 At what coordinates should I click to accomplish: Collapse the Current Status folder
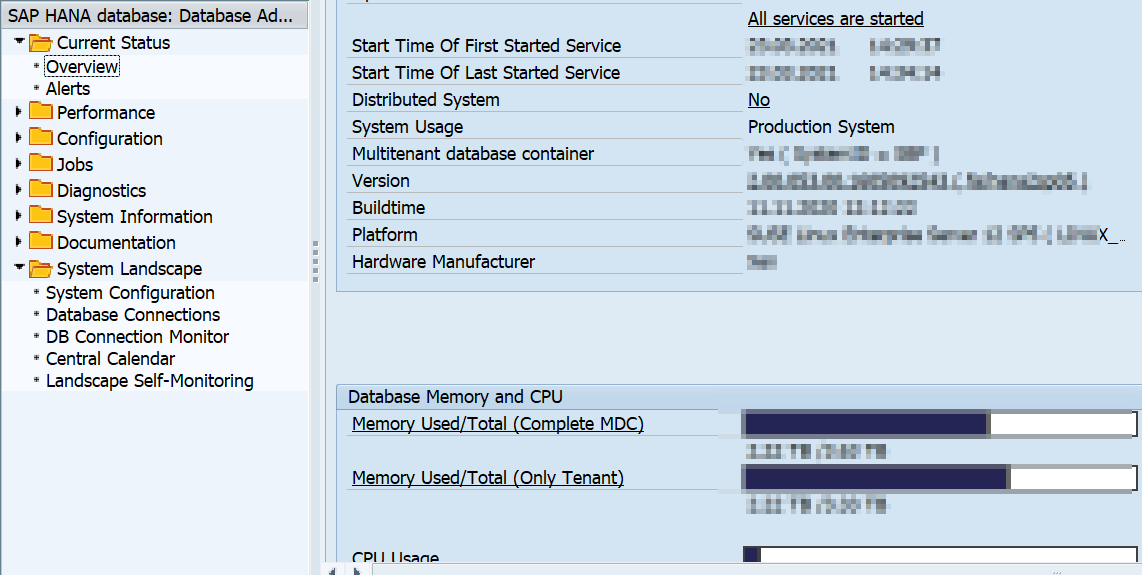19,42
